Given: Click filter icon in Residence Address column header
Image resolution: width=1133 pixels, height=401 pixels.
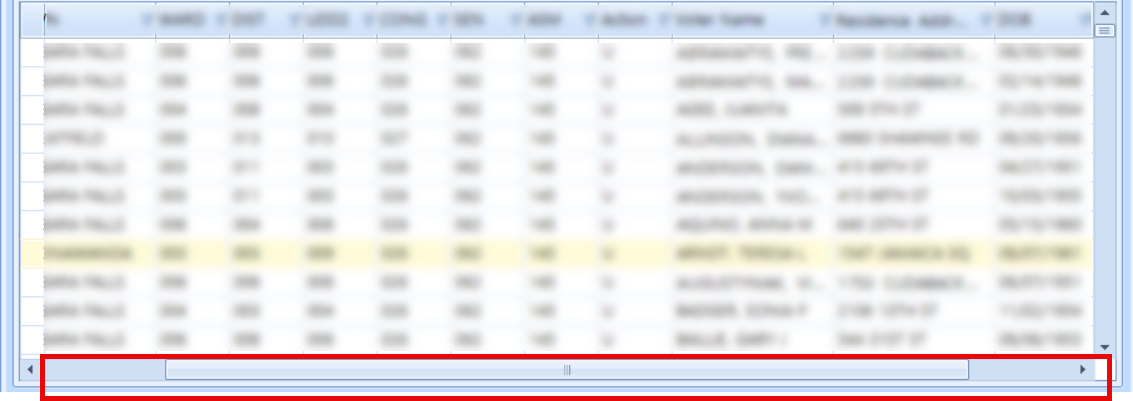Looking at the screenshot, I should point(986,20).
